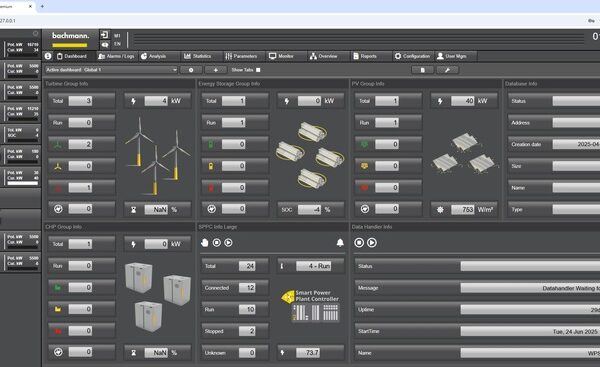Click the SPPC stop button icon
The height and width of the screenshot is (367, 600).
click(217, 243)
